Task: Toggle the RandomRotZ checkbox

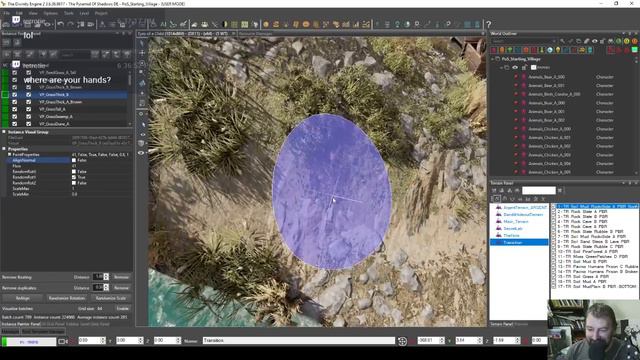Action: (x=74, y=183)
